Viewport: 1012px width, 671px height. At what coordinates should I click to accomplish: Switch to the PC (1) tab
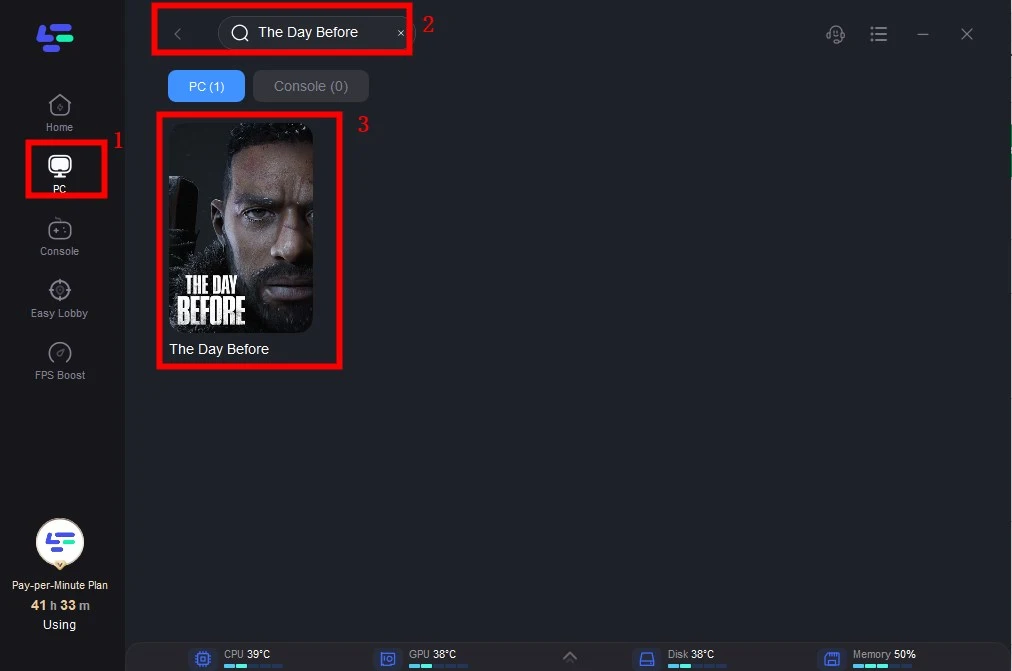tap(206, 86)
